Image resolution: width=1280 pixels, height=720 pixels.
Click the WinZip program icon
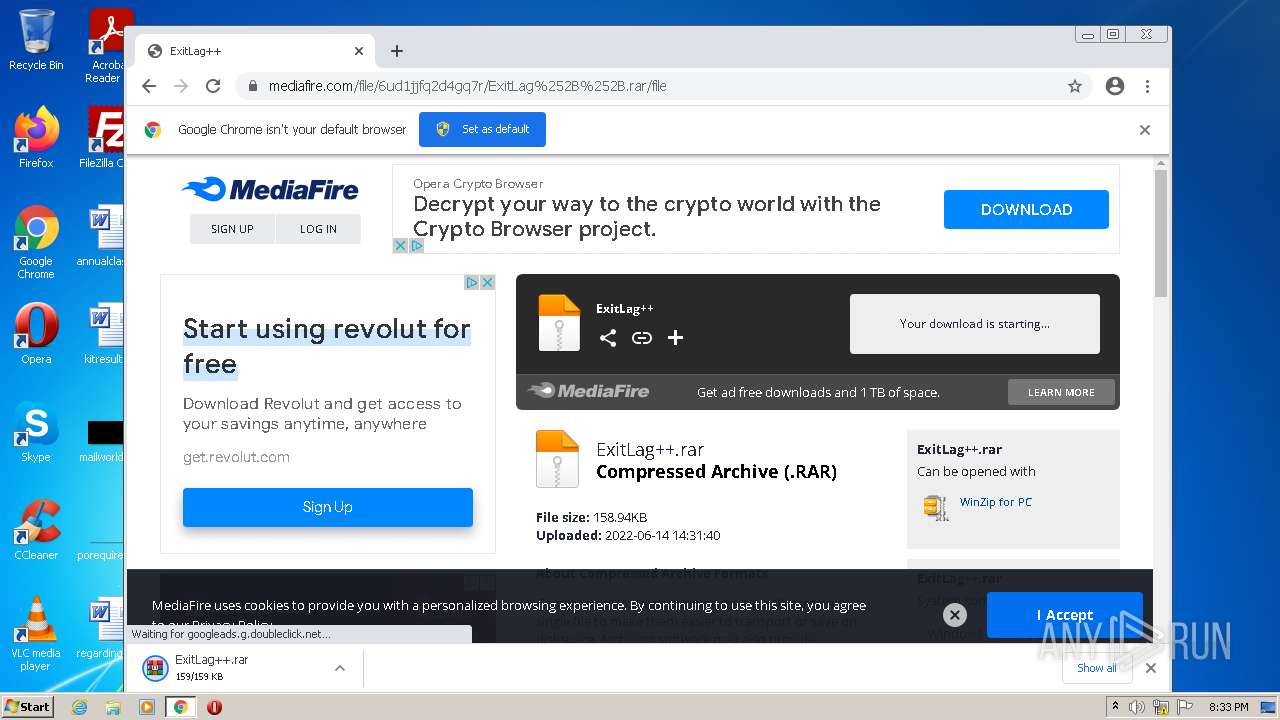pyautogui.click(x=936, y=507)
